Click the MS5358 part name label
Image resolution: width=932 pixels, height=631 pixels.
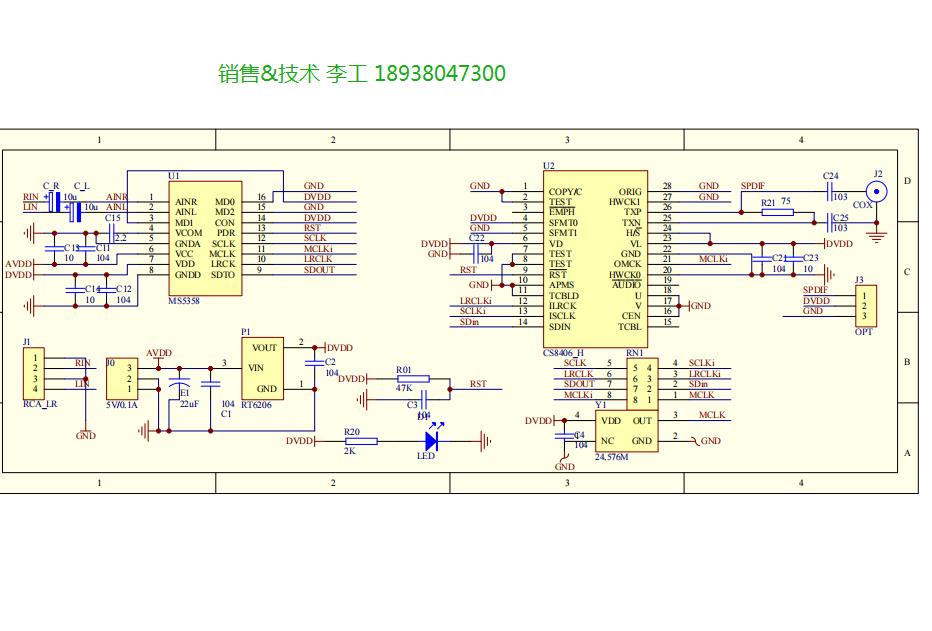[x=184, y=301]
